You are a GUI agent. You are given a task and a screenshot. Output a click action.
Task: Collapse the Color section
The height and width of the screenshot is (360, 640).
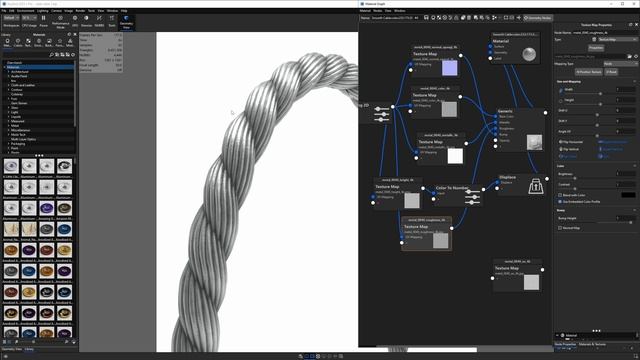[634, 166]
